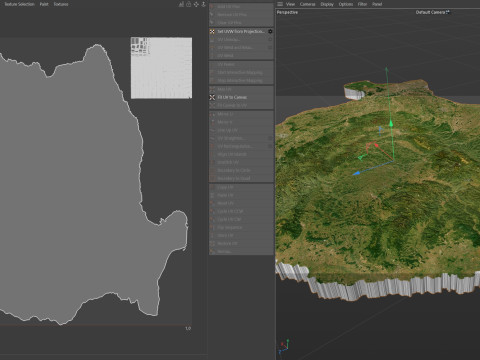Click the Mirror V icon
480x360 pixels.
[212, 122]
